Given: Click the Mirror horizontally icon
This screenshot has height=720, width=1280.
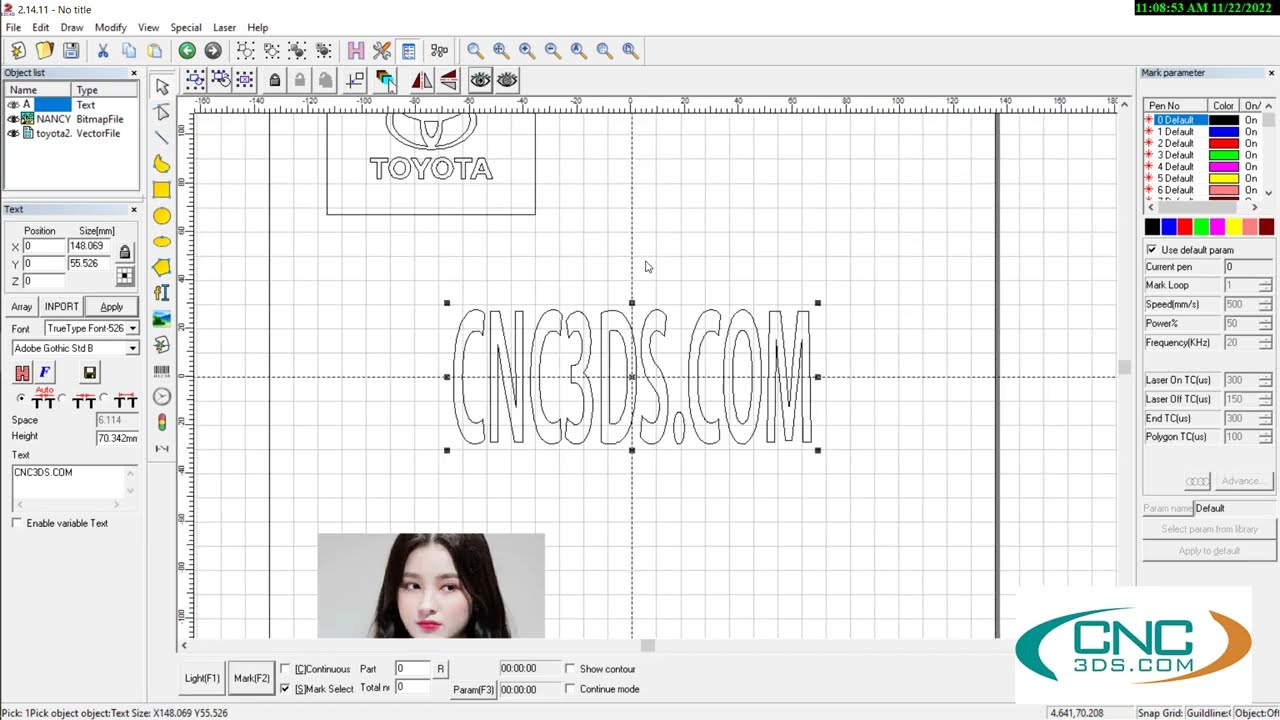Looking at the screenshot, I should [x=422, y=80].
